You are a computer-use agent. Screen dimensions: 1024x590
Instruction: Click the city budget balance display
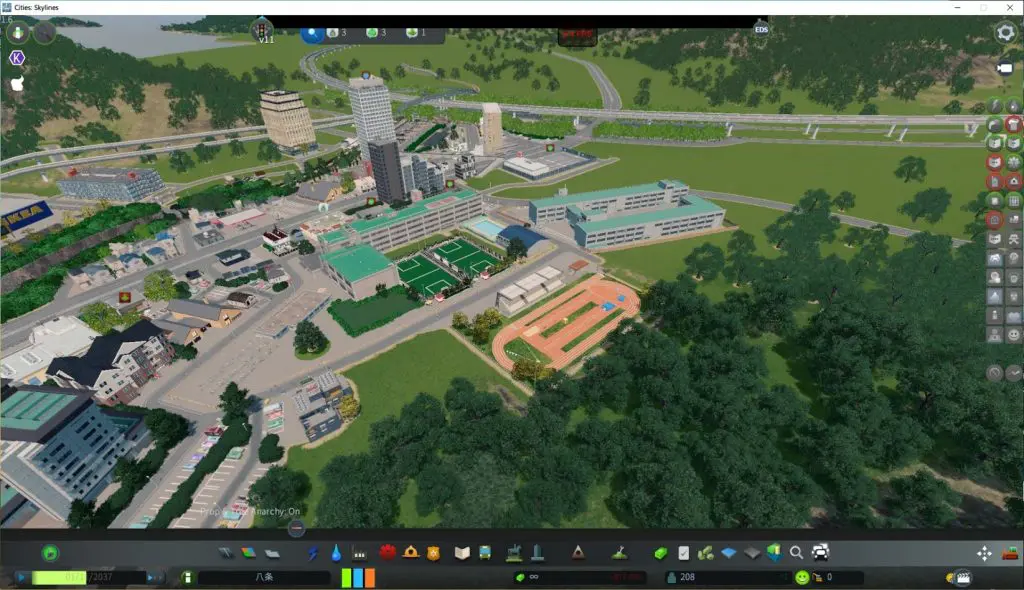pyautogui.click(x=620, y=576)
